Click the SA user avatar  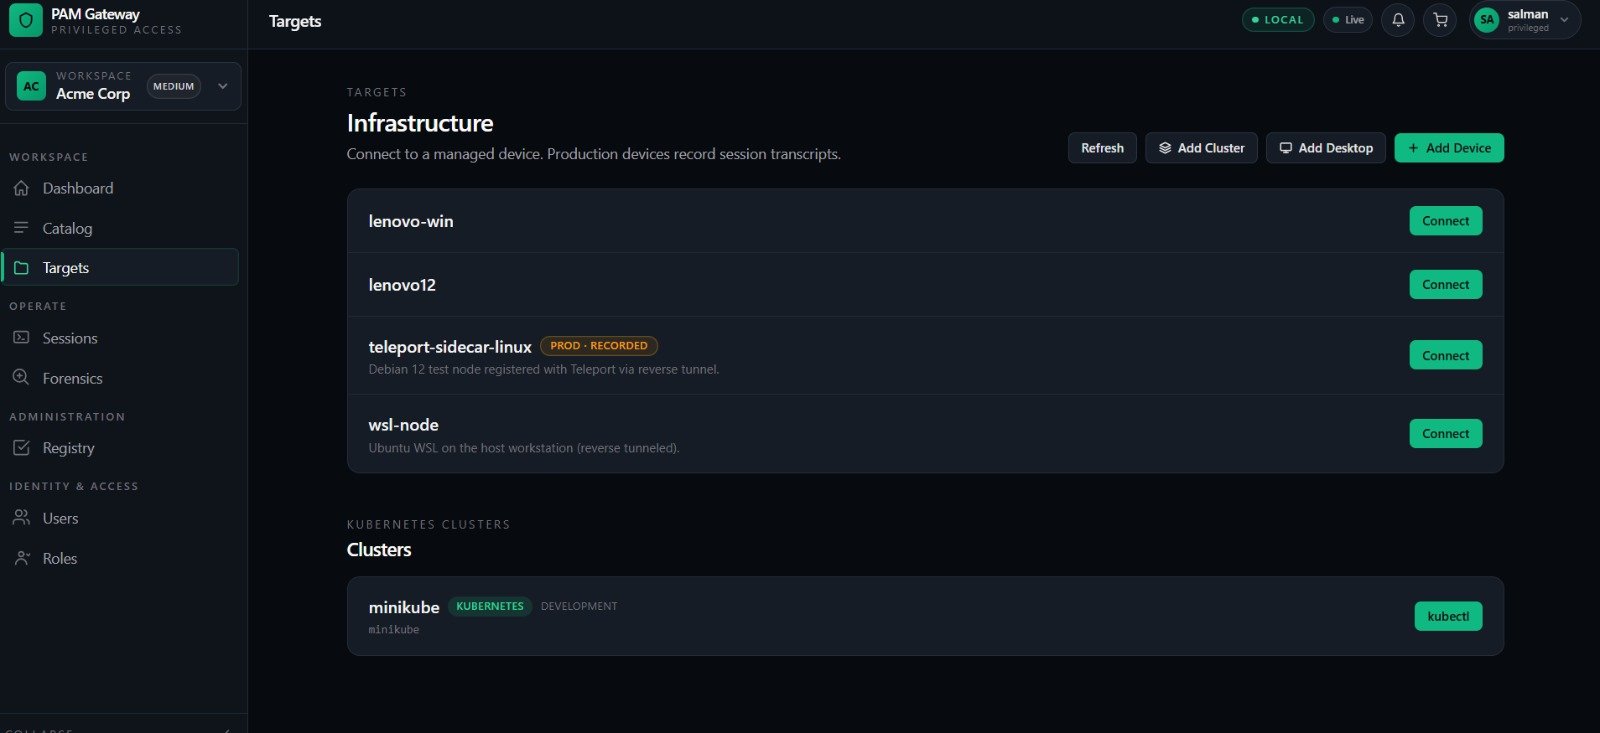[x=1487, y=20]
